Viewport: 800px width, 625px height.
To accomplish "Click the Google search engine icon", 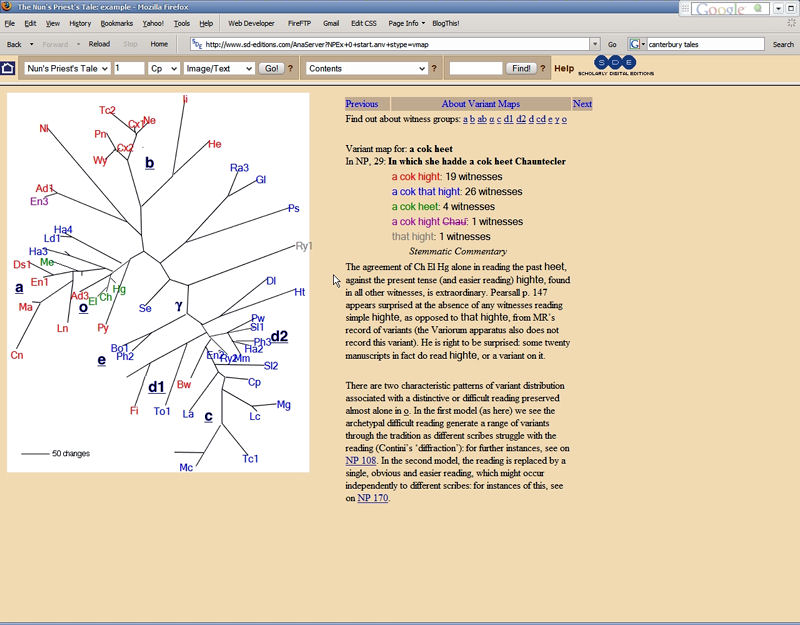I will [x=636, y=44].
